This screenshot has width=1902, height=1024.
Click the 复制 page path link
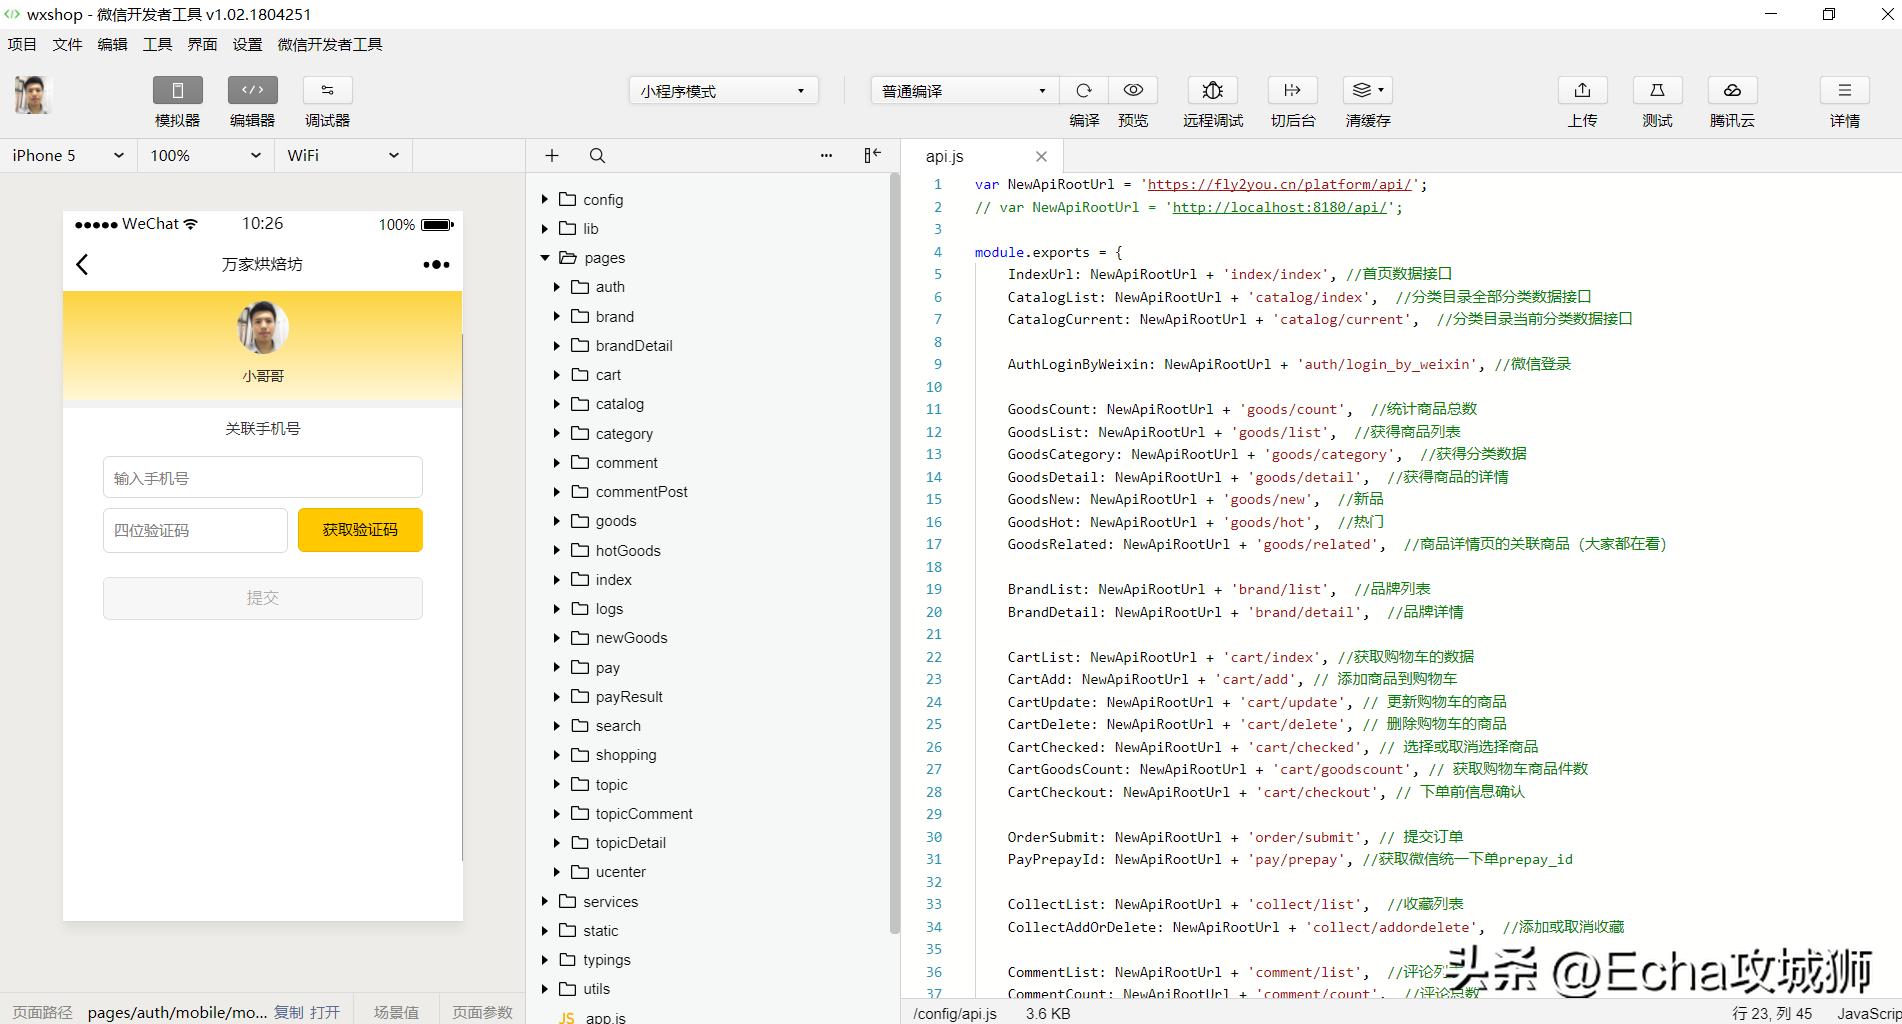pyautogui.click(x=288, y=1012)
